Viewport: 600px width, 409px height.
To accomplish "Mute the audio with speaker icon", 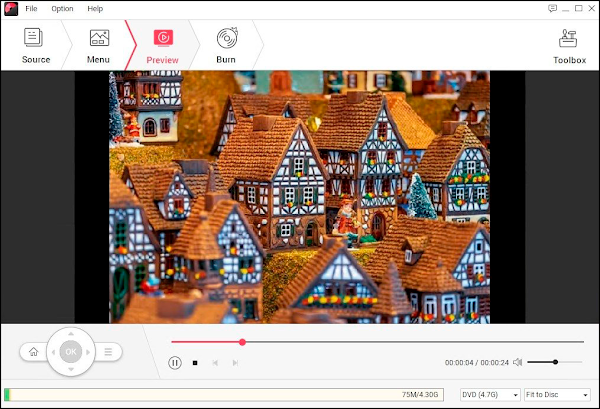I will [517, 362].
